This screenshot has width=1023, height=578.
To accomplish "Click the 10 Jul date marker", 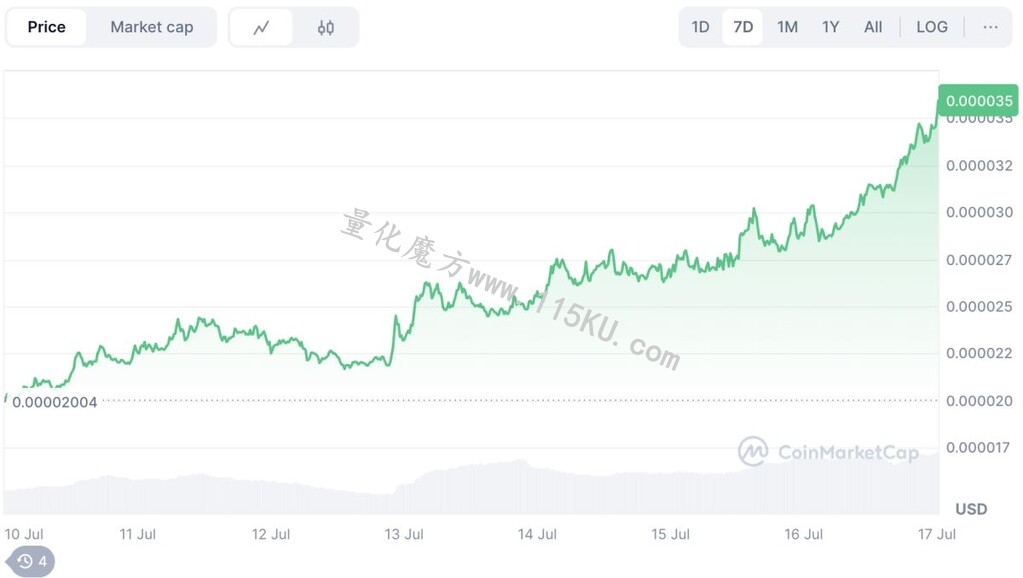I will point(24,534).
